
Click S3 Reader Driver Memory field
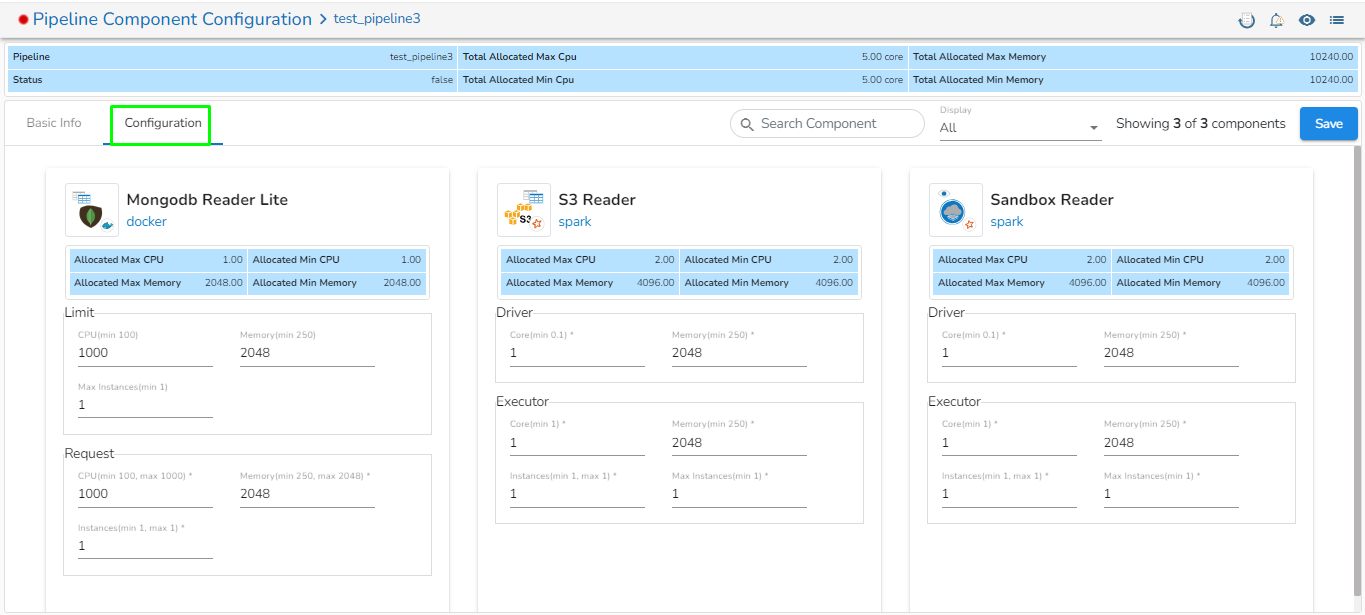coord(739,353)
